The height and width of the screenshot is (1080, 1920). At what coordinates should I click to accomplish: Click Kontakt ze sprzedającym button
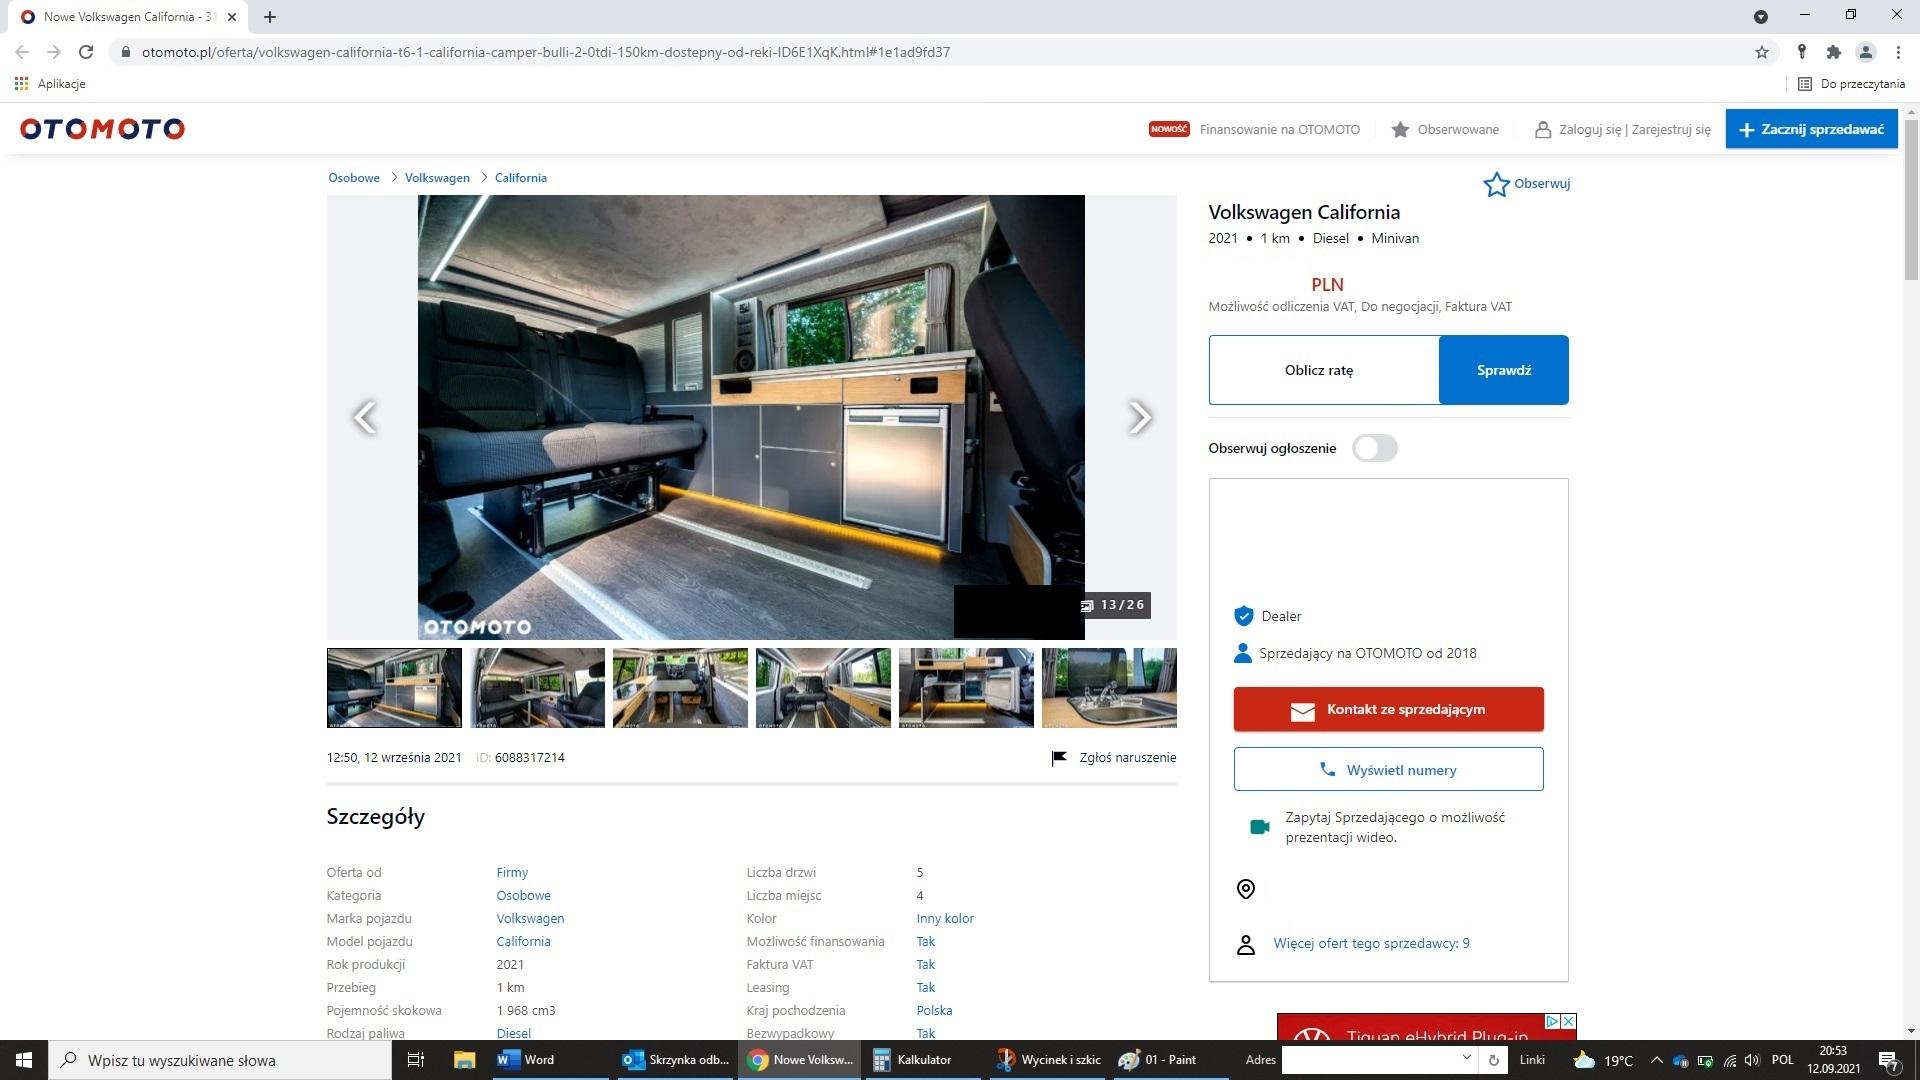(1388, 709)
